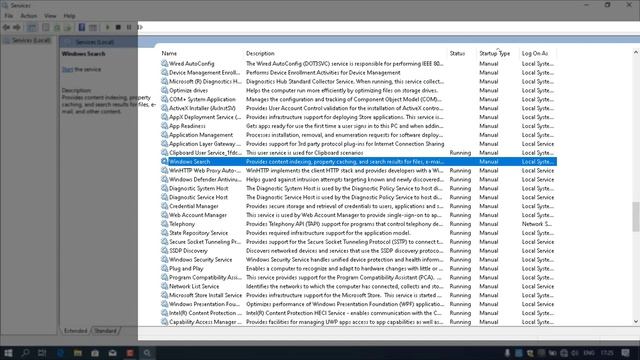This screenshot has width=640, height=360.
Task: Open the File menu
Action: [9, 16]
